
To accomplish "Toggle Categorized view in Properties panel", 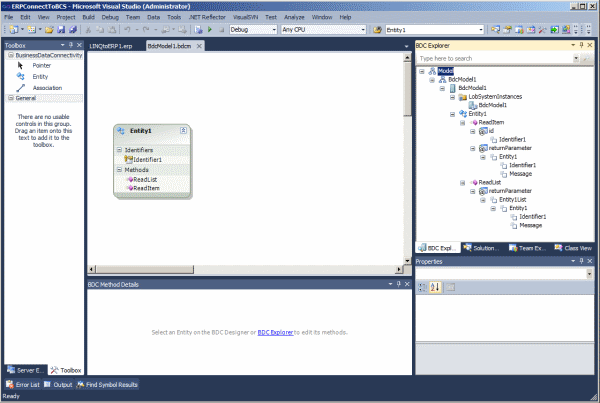I will (422, 287).
